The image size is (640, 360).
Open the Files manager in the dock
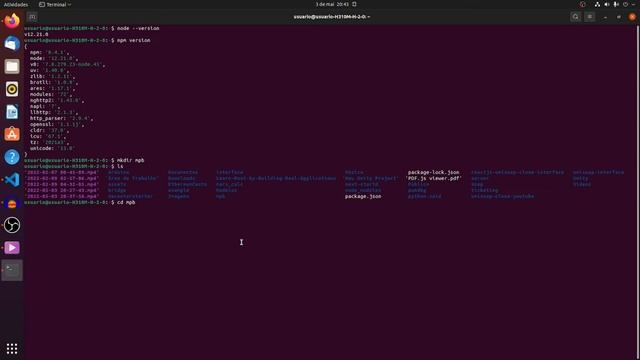coord(12,66)
